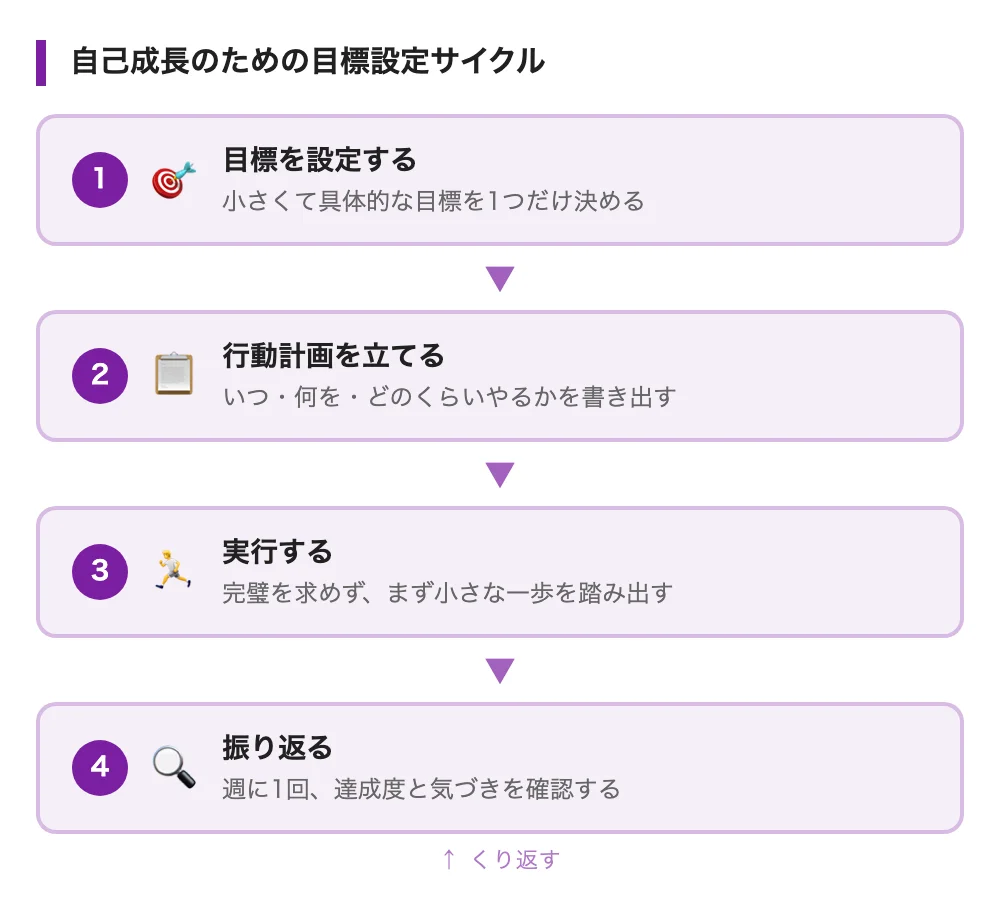Click the arrow below the 行動計画を立てる card

pyautogui.click(x=500, y=474)
